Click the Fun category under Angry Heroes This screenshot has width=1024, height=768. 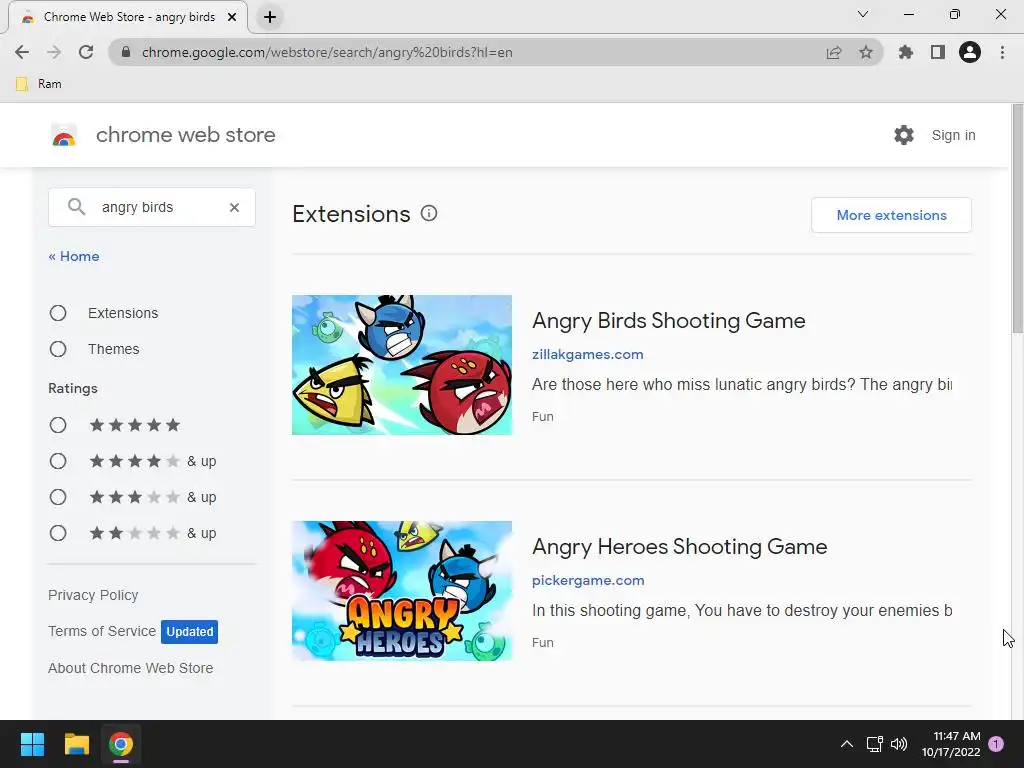[543, 643]
